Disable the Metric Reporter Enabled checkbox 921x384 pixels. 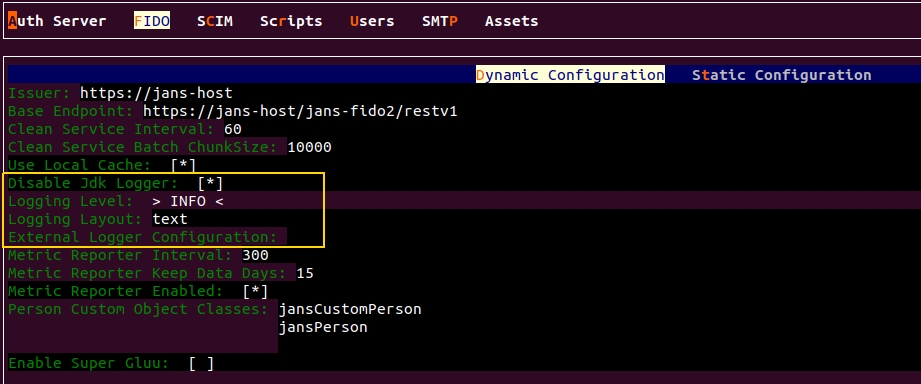point(256,291)
